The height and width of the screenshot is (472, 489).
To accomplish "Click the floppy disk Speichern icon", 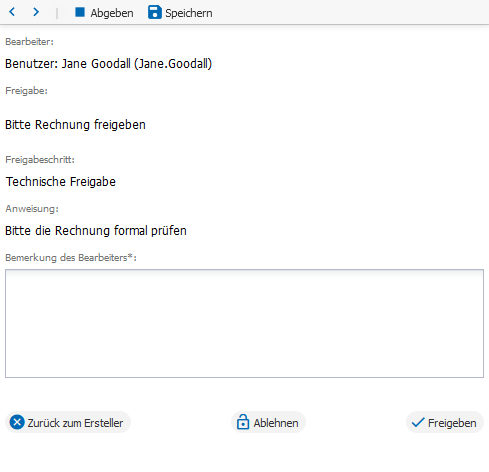I will [x=155, y=12].
